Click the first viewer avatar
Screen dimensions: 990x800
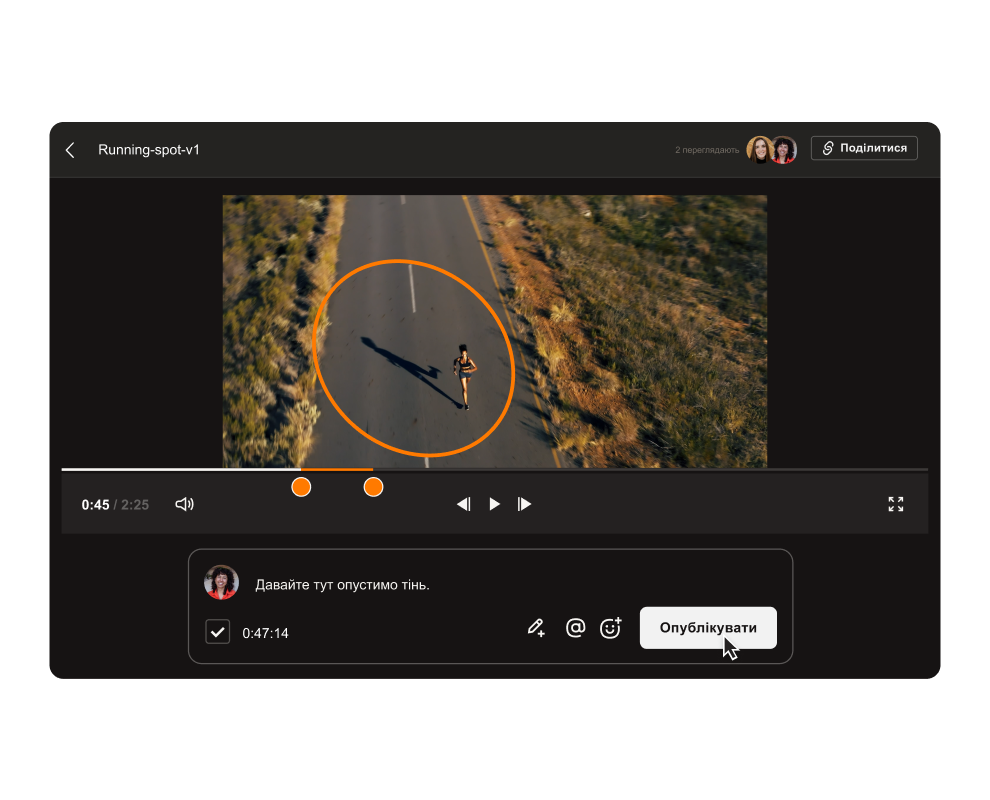(x=759, y=149)
